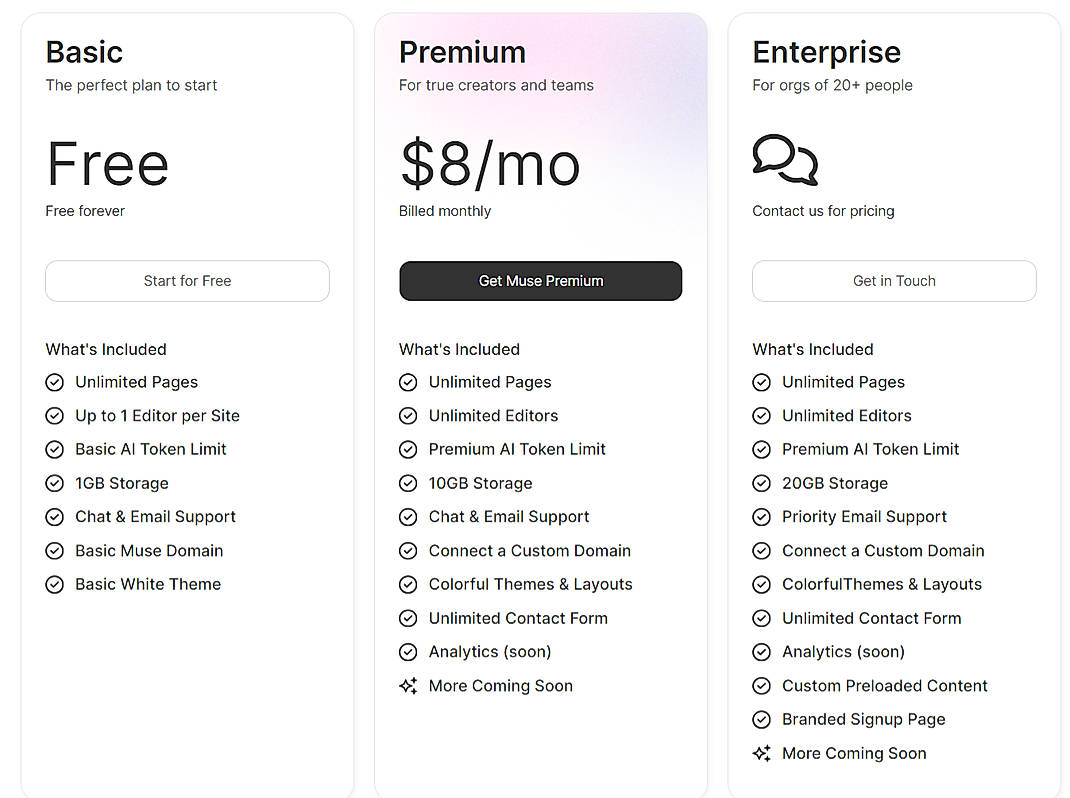Toggle the check beside Branded Signup Page
Screen dimensions: 1070x798
tap(762, 719)
